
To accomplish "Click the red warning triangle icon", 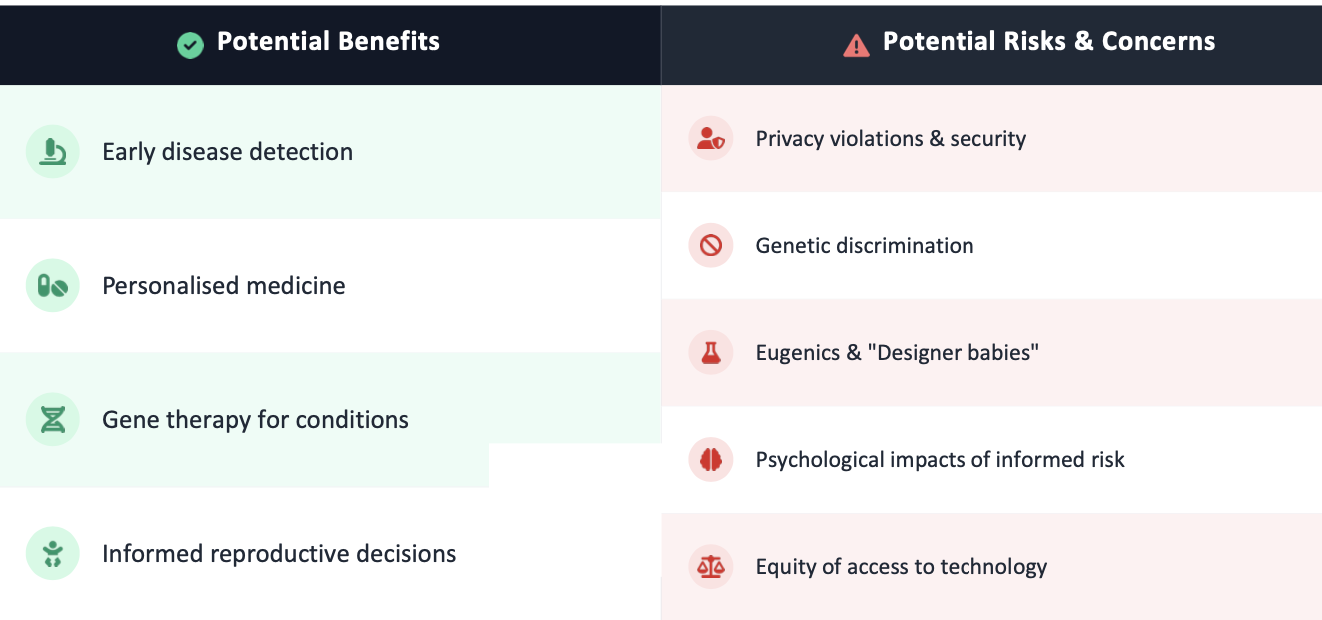I will [856, 44].
